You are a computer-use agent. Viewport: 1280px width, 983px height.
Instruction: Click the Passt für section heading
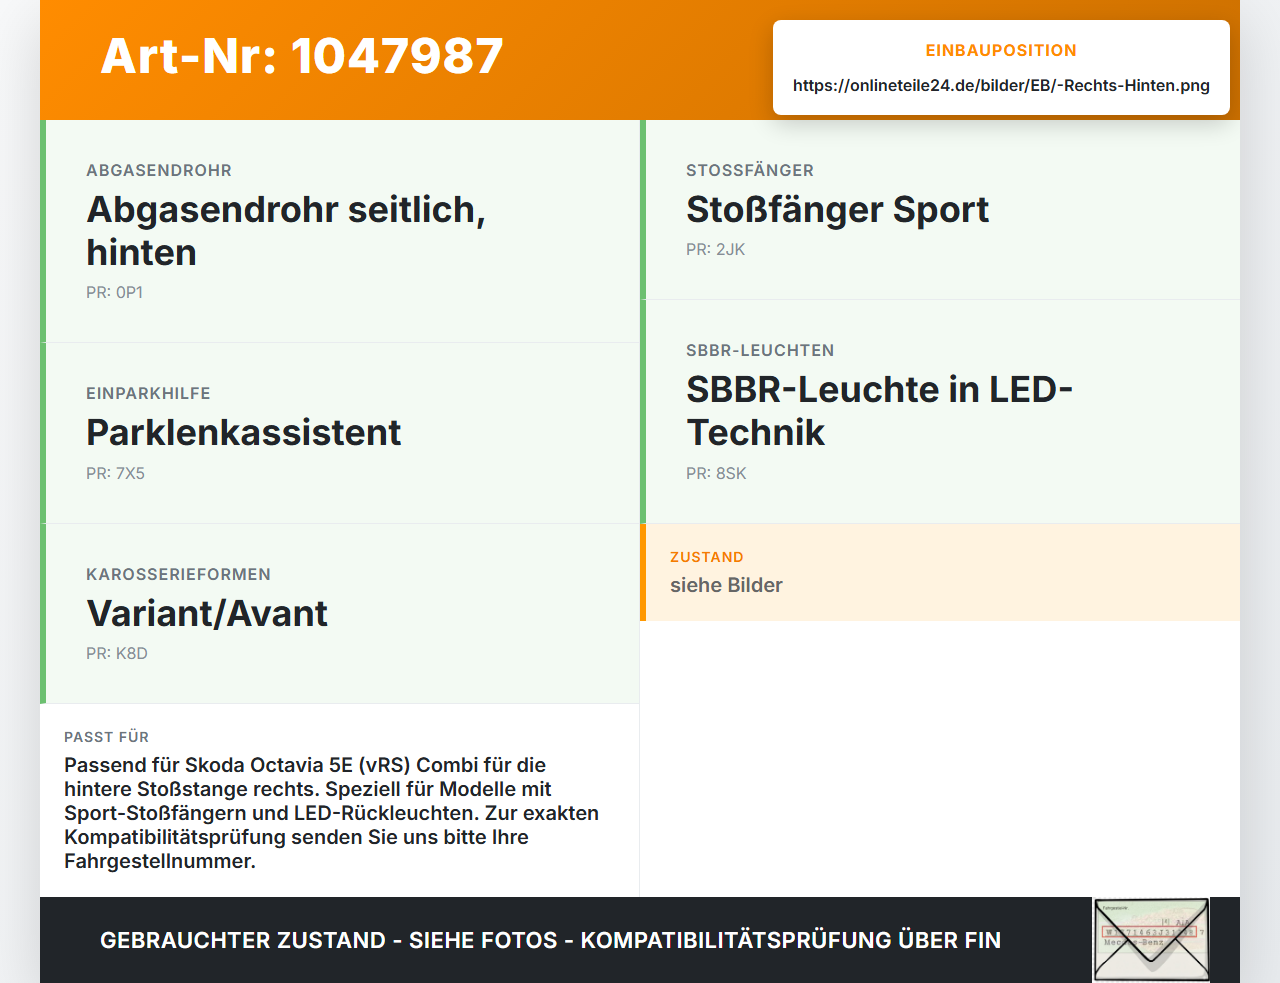pyautogui.click(x=106, y=737)
